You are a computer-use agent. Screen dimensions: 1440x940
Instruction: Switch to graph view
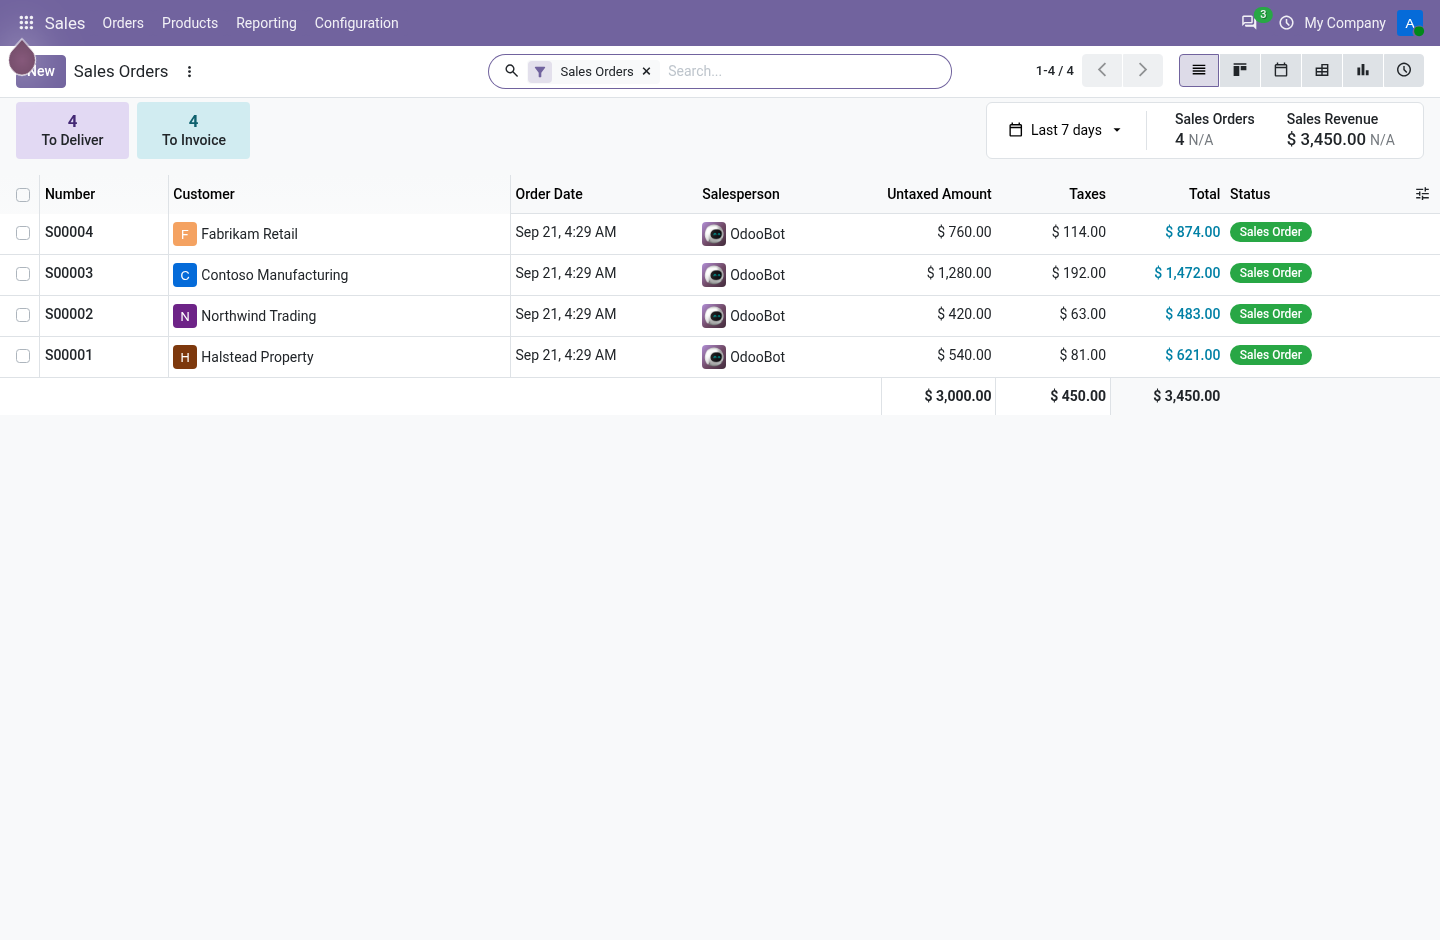point(1363,71)
